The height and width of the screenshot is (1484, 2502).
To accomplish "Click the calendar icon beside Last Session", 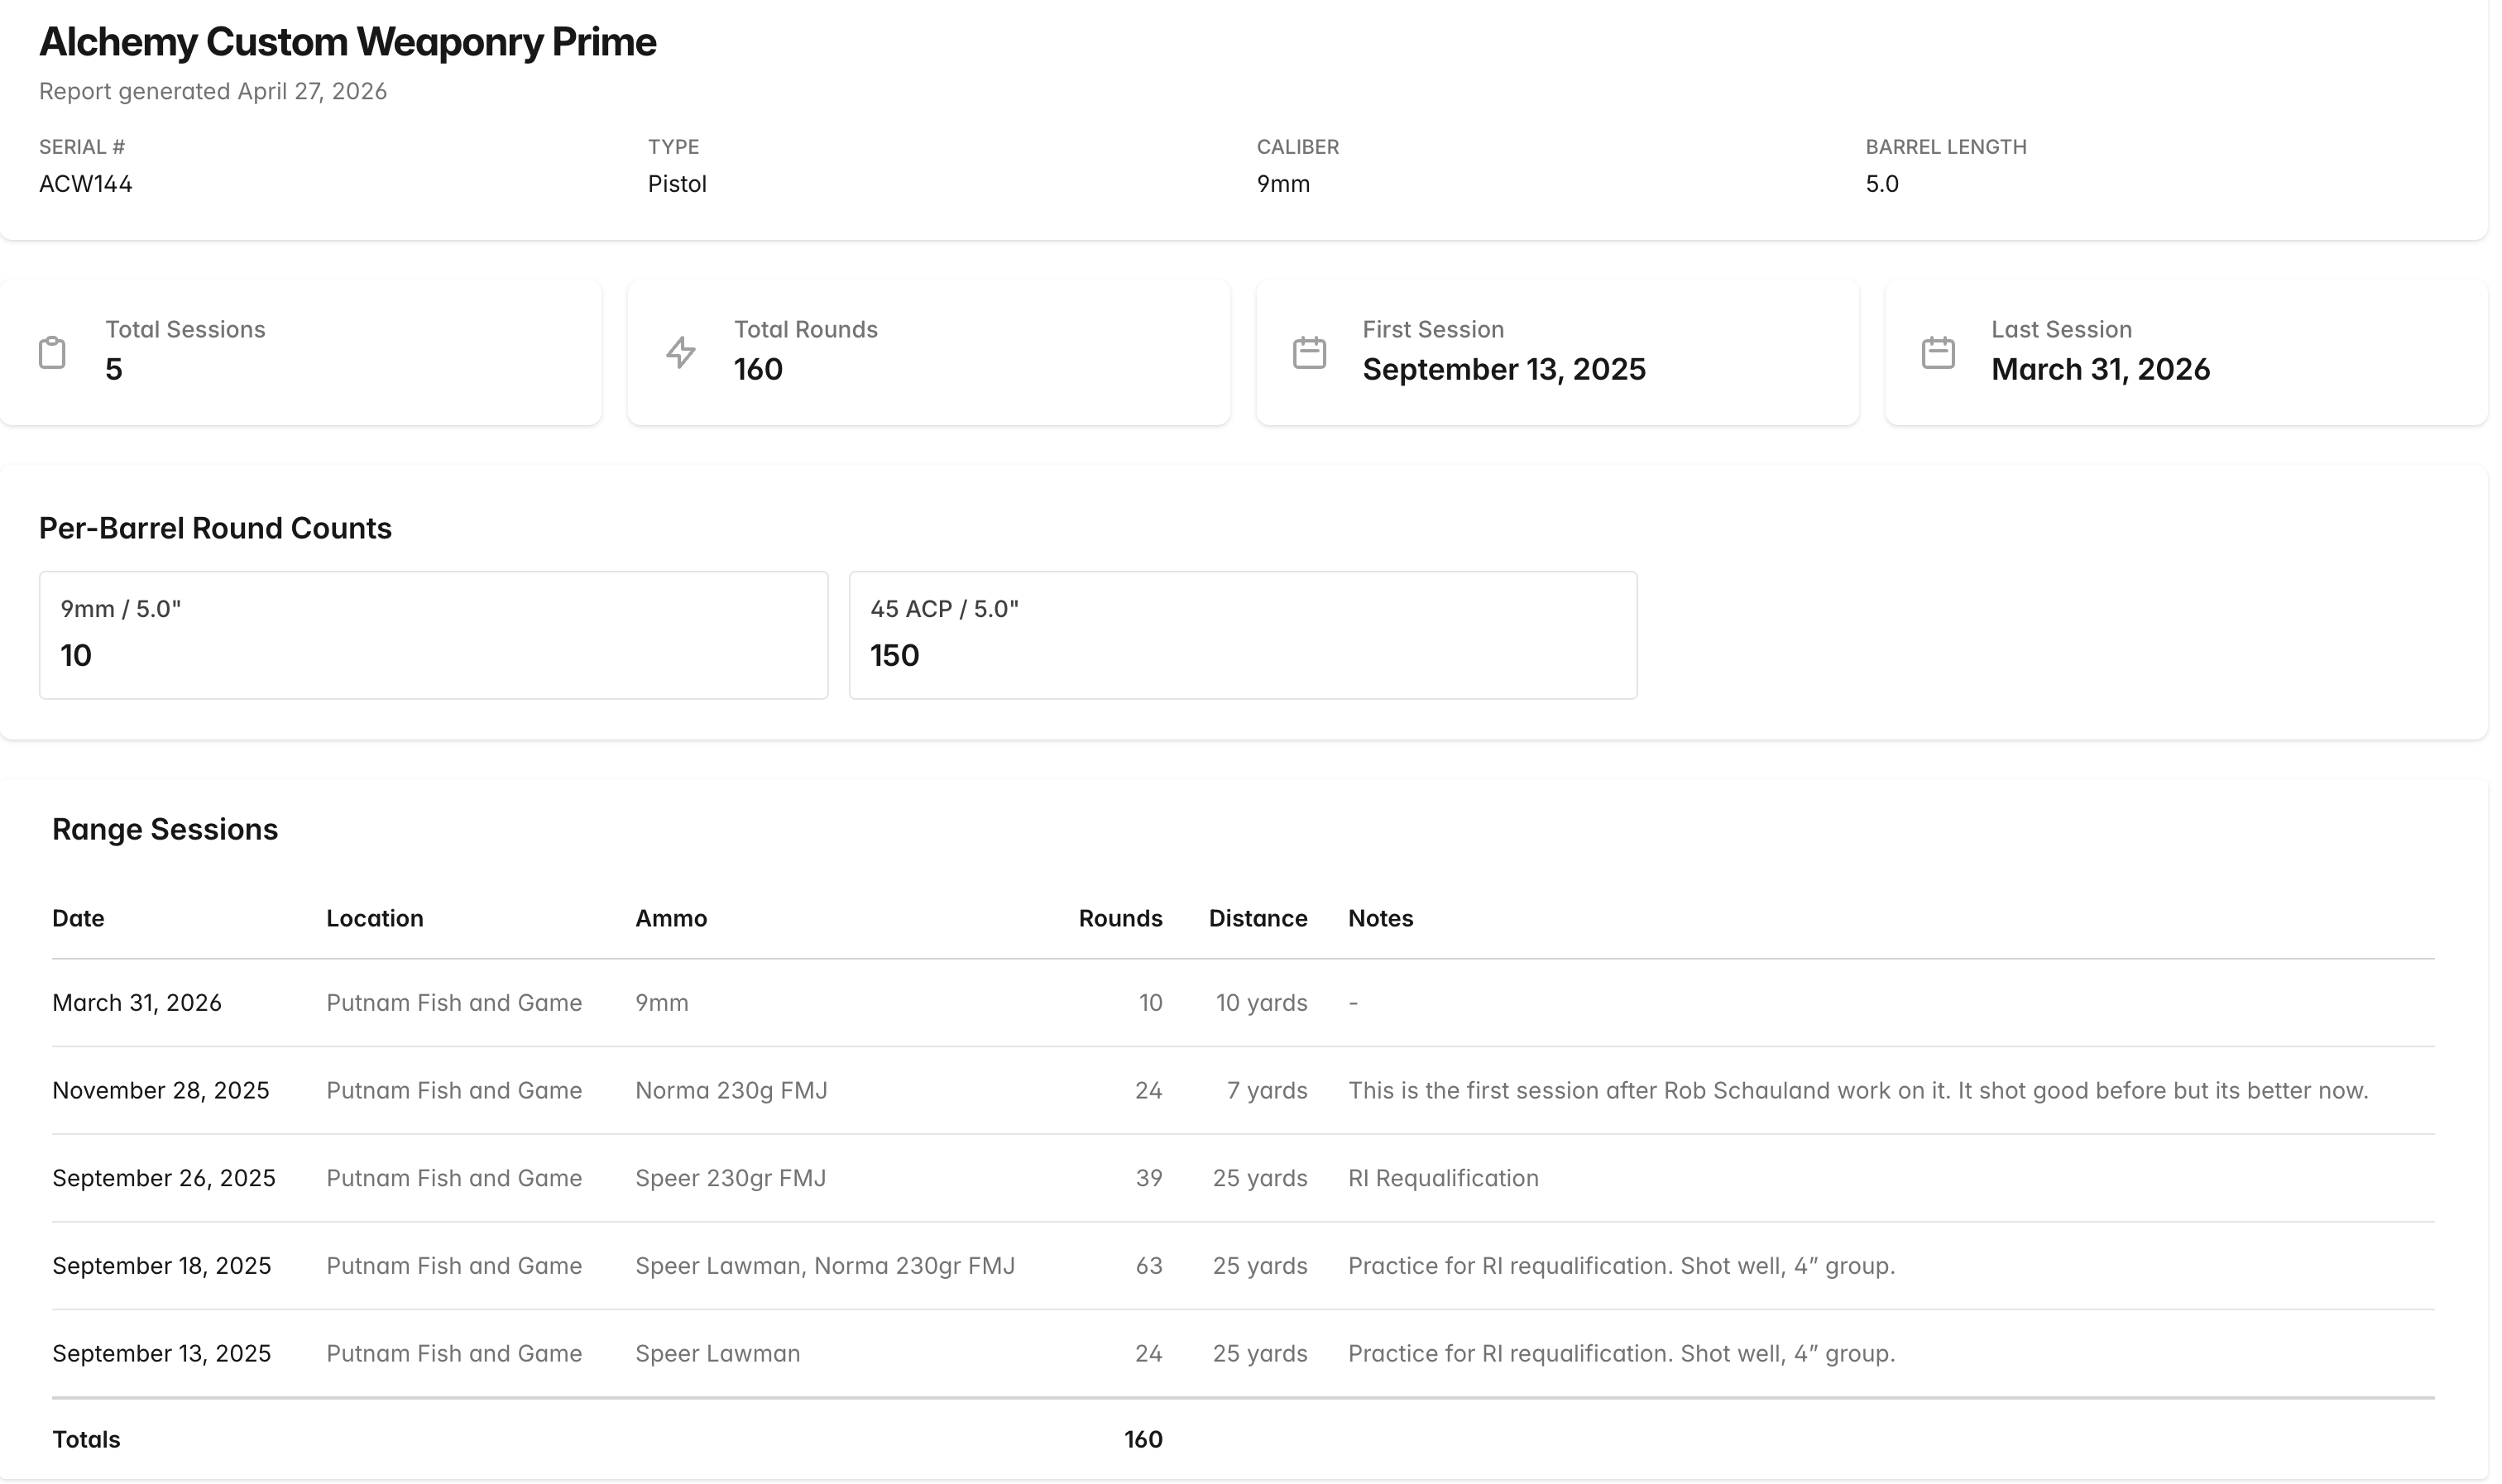I will point(1938,353).
